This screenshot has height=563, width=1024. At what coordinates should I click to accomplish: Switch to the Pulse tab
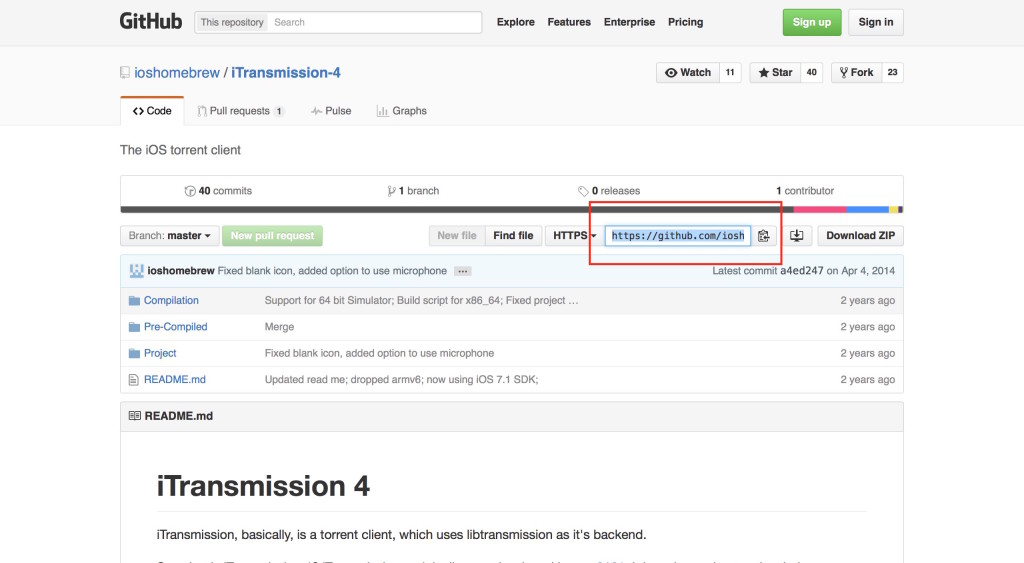[331, 111]
